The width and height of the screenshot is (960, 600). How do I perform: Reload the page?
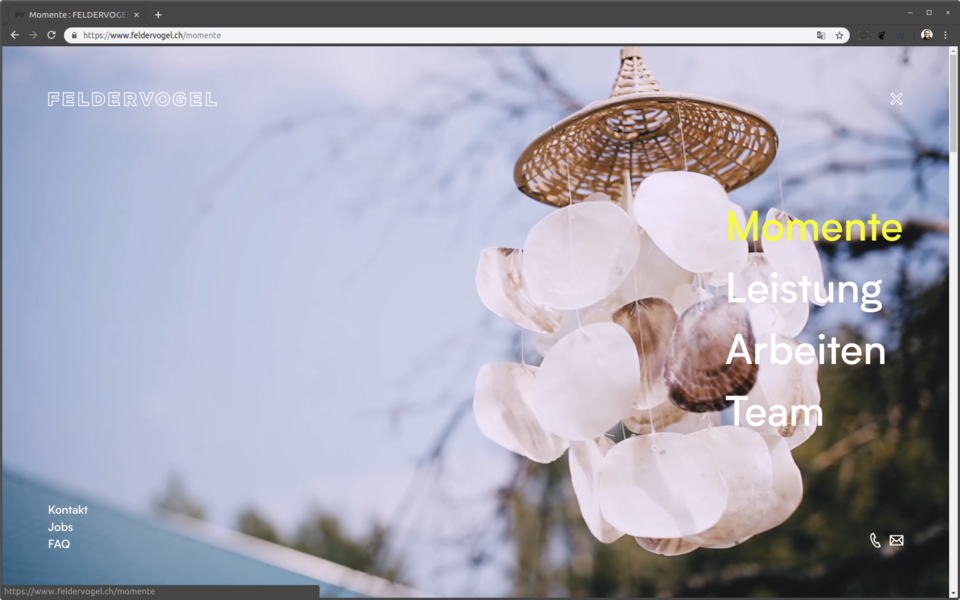51,35
